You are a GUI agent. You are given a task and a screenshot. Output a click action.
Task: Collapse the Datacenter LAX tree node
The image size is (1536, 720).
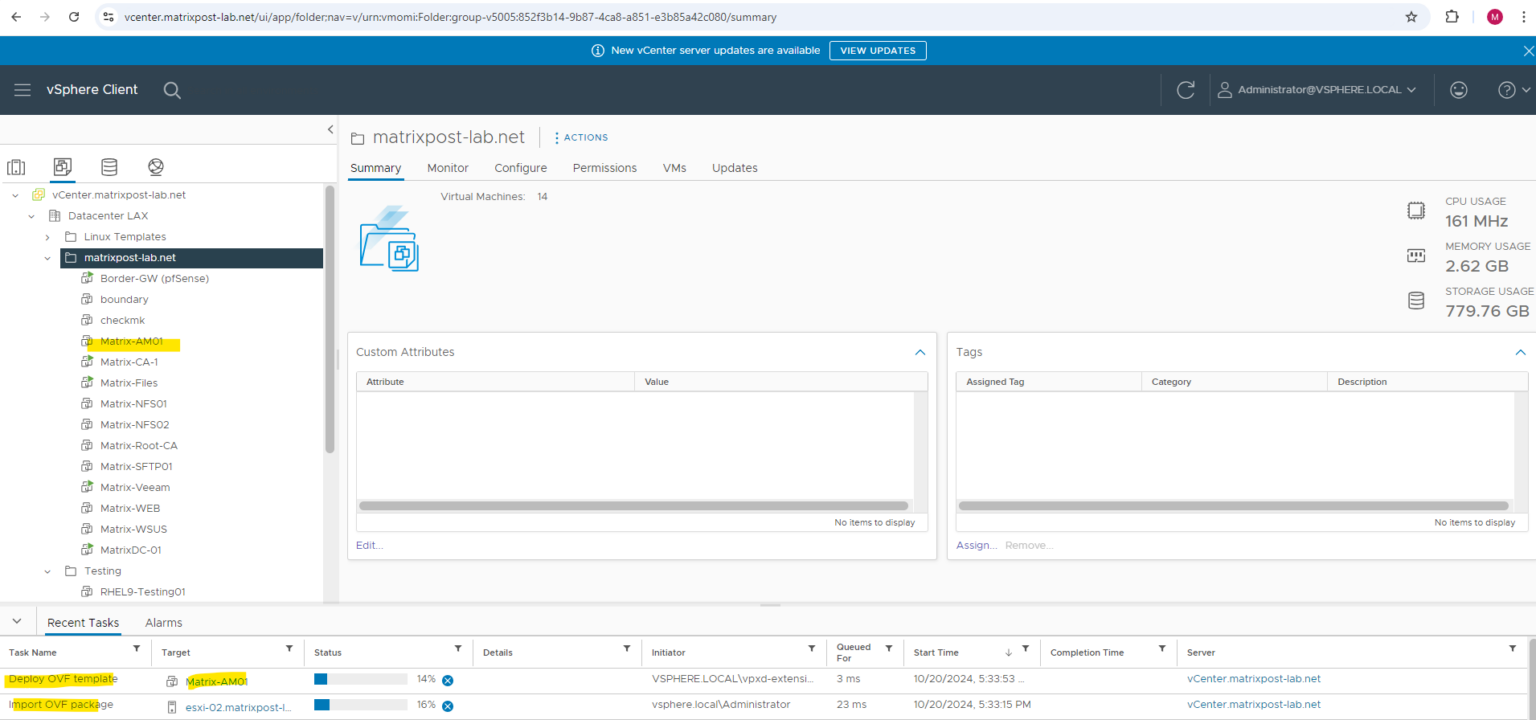click(31, 215)
